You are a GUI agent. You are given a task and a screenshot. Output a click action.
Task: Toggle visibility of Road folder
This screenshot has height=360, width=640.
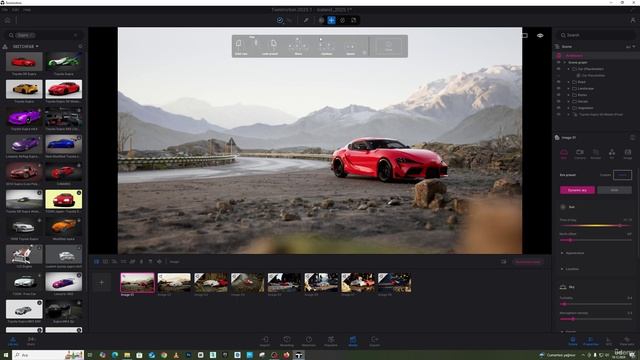pos(558,82)
